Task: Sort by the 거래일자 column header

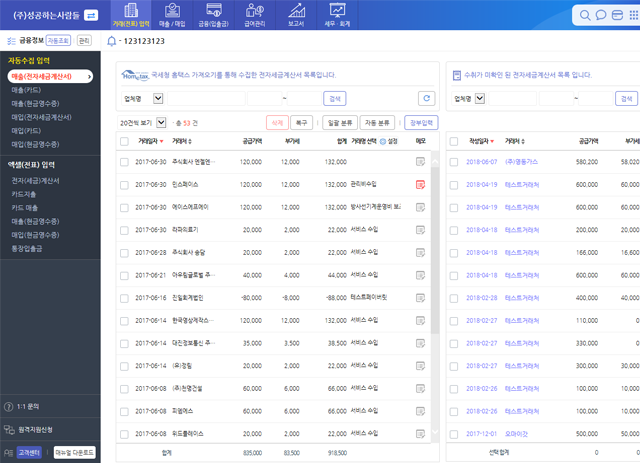Action: [151, 141]
